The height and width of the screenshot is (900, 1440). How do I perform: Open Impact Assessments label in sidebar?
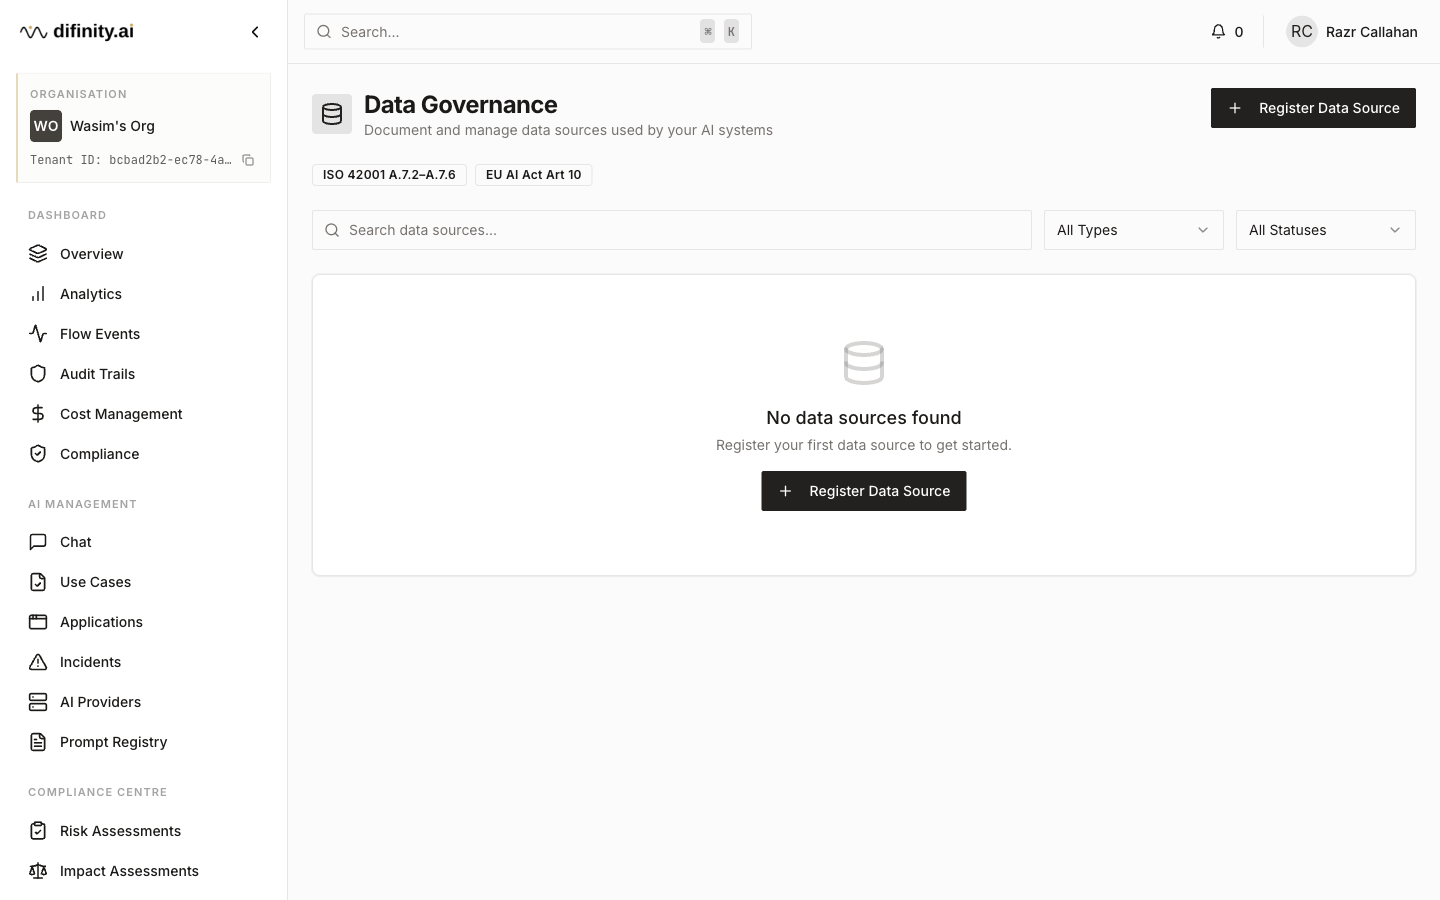pyautogui.click(x=129, y=871)
